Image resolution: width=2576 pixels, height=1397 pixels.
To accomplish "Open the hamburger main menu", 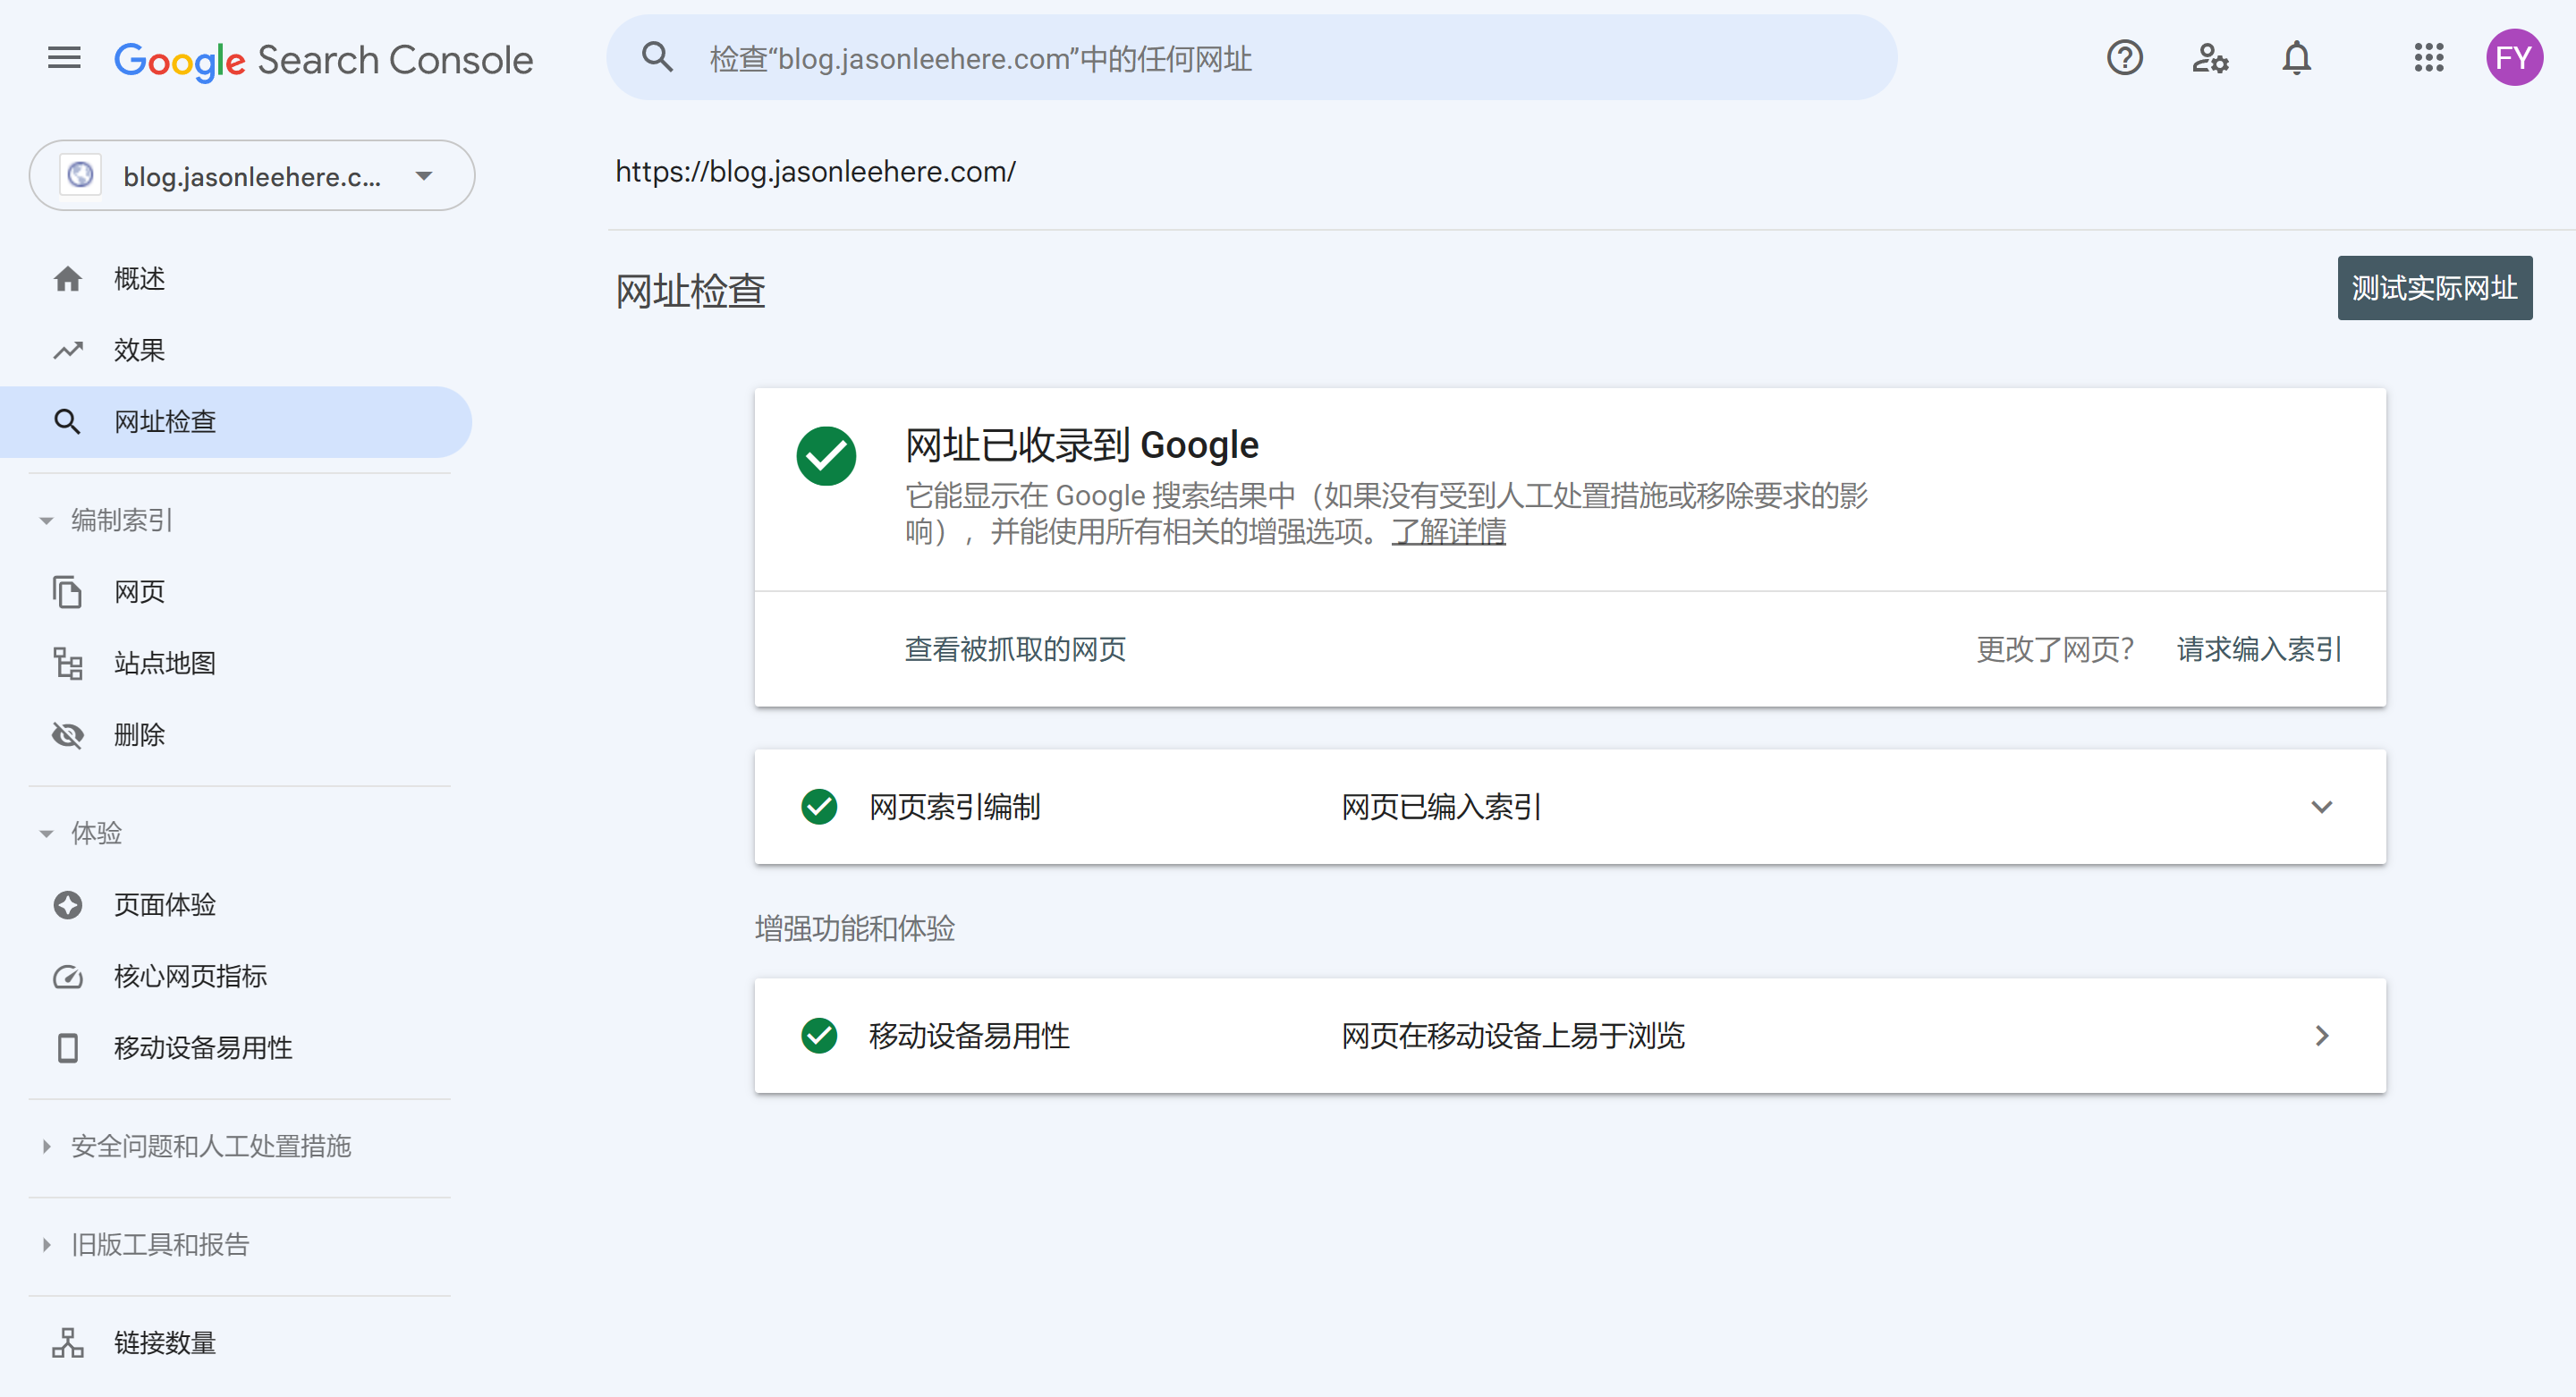I will (64, 58).
